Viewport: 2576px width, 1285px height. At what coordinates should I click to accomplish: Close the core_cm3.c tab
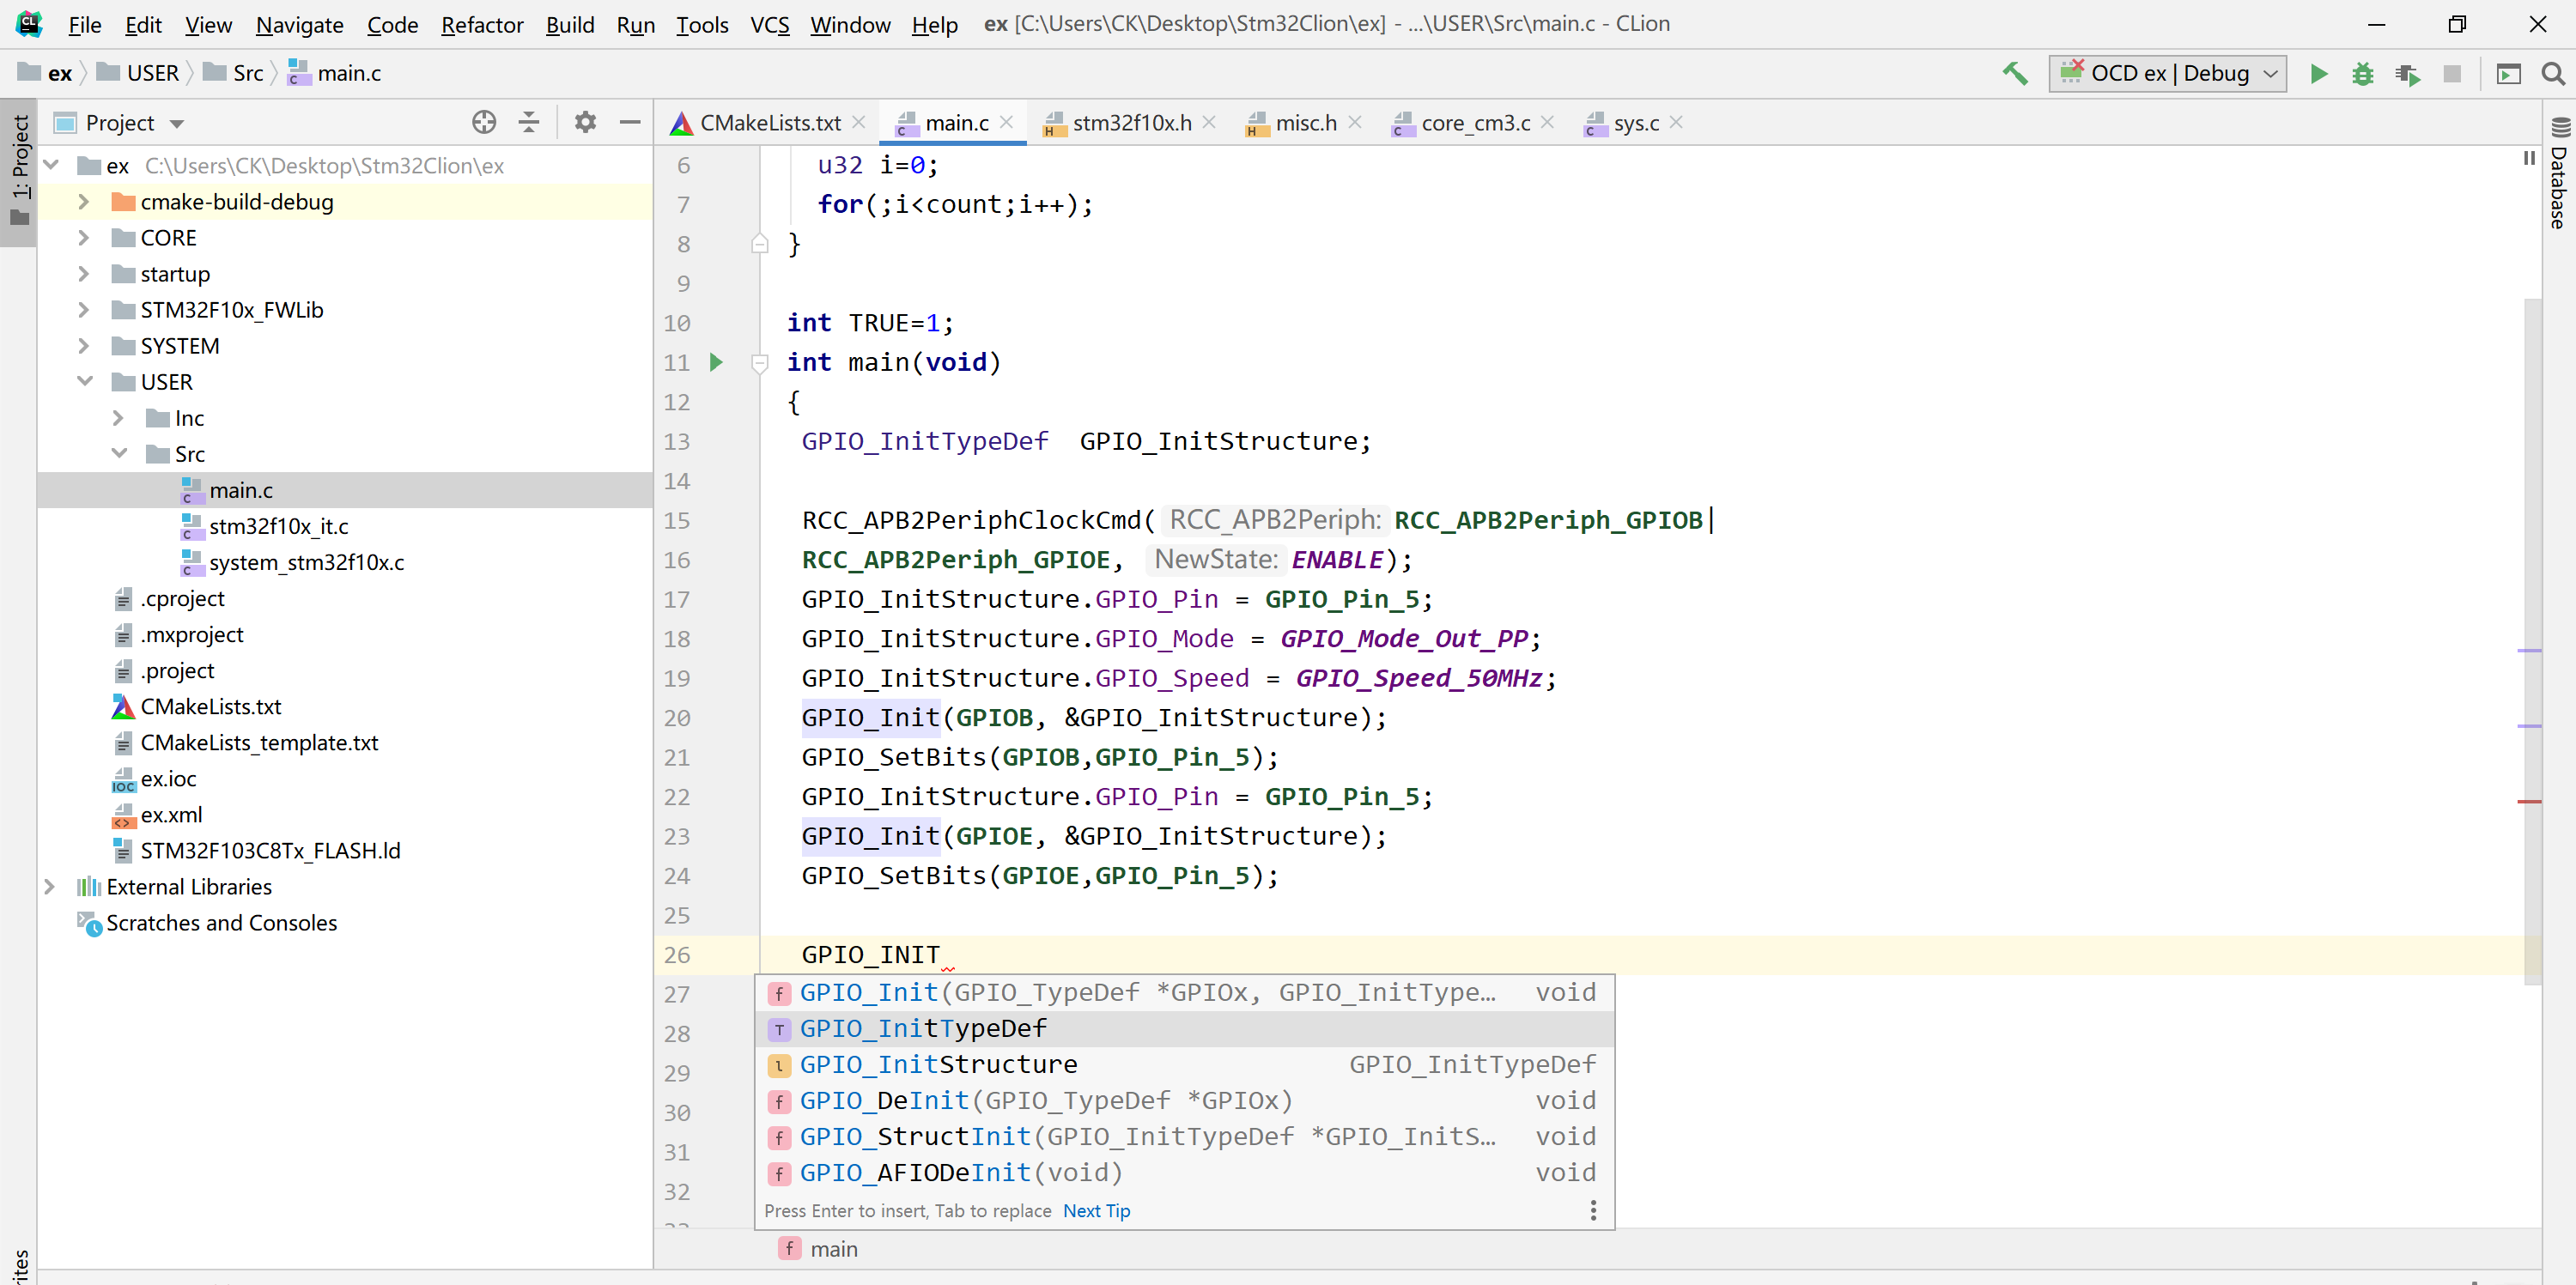[x=1548, y=122]
